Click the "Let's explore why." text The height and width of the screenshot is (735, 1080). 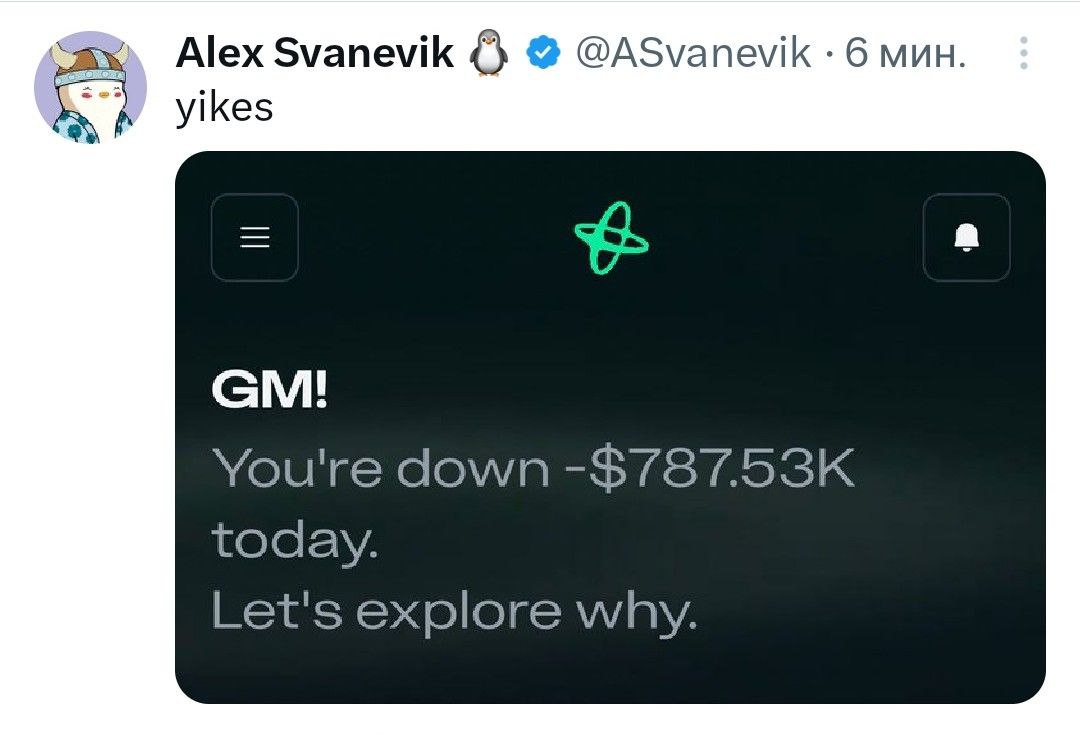pyautogui.click(x=453, y=610)
